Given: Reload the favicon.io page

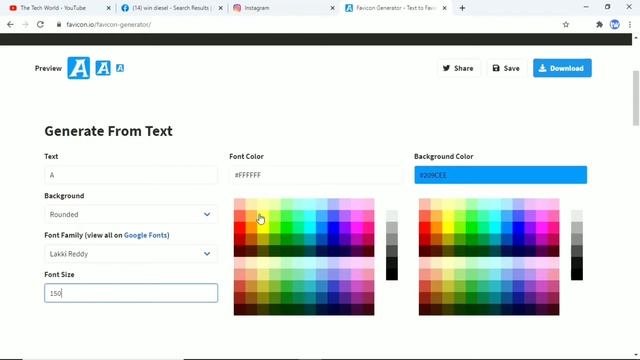Looking at the screenshot, I should (x=40, y=24).
